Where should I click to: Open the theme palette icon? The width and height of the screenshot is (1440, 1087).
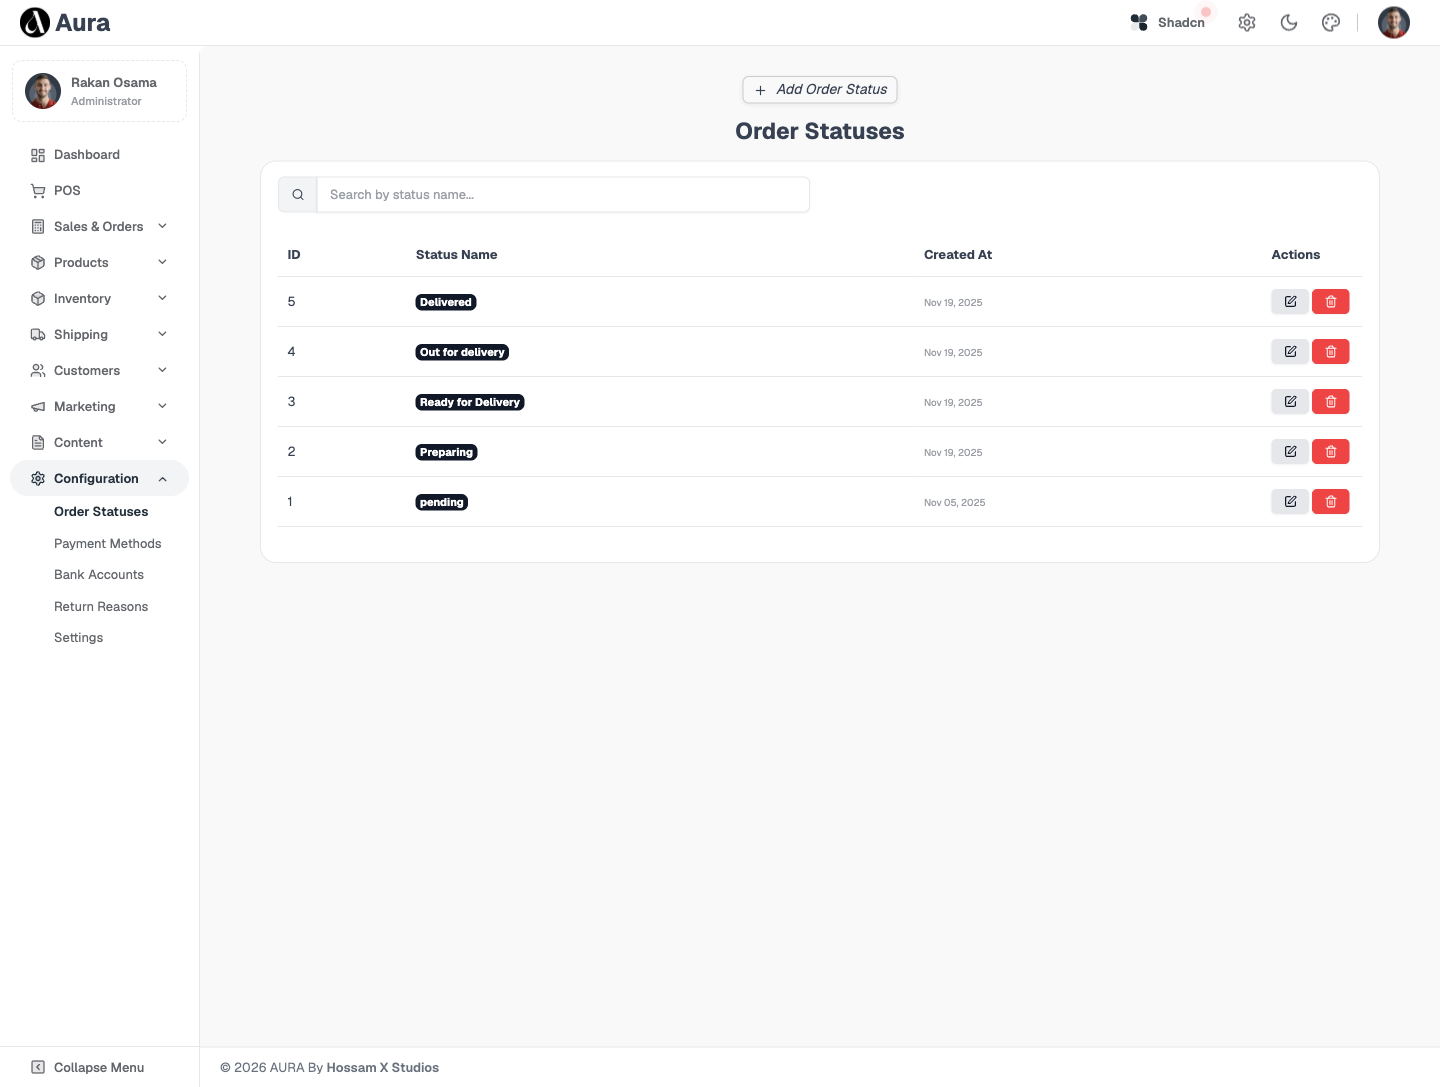point(1331,22)
